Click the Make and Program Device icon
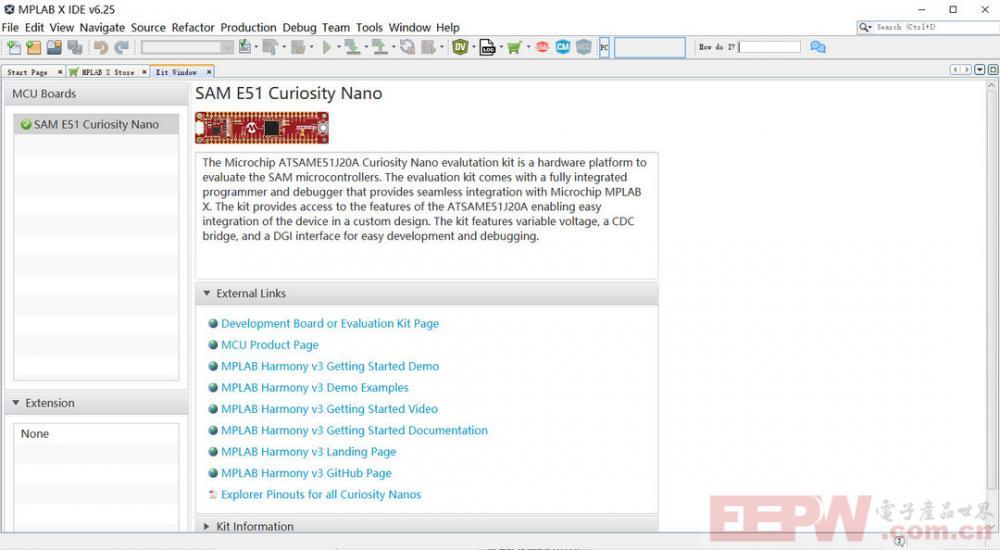1000x550 pixels. click(x=352, y=47)
